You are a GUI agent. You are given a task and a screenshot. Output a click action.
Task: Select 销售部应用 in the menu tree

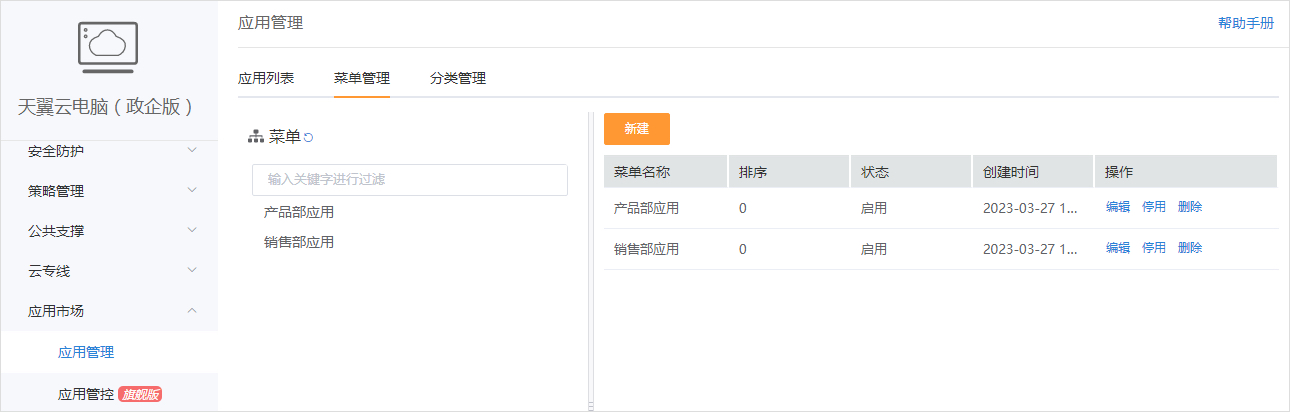click(299, 242)
